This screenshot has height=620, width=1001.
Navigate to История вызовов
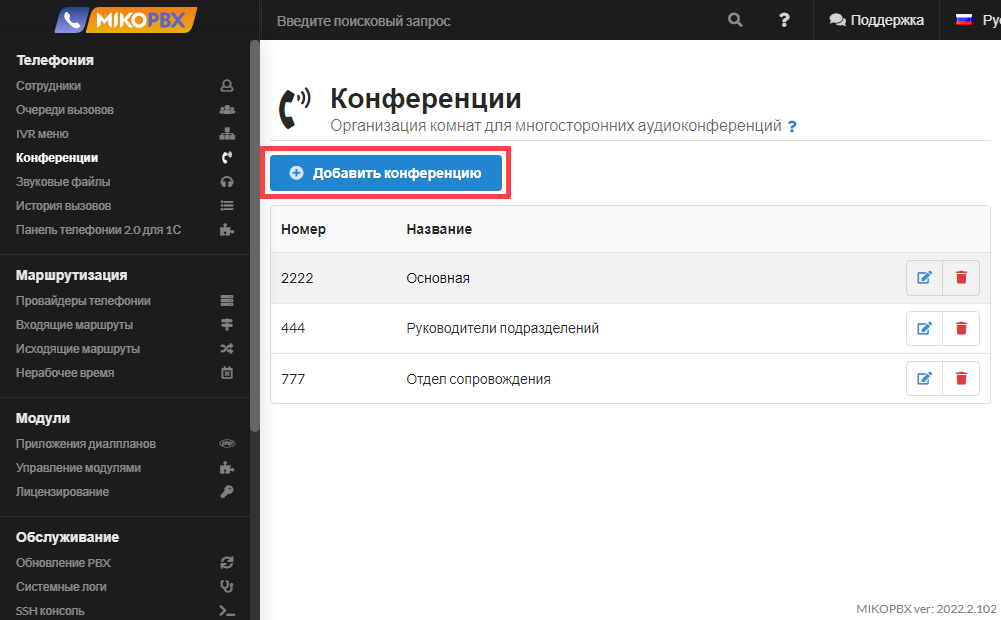[x=63, y=206]
